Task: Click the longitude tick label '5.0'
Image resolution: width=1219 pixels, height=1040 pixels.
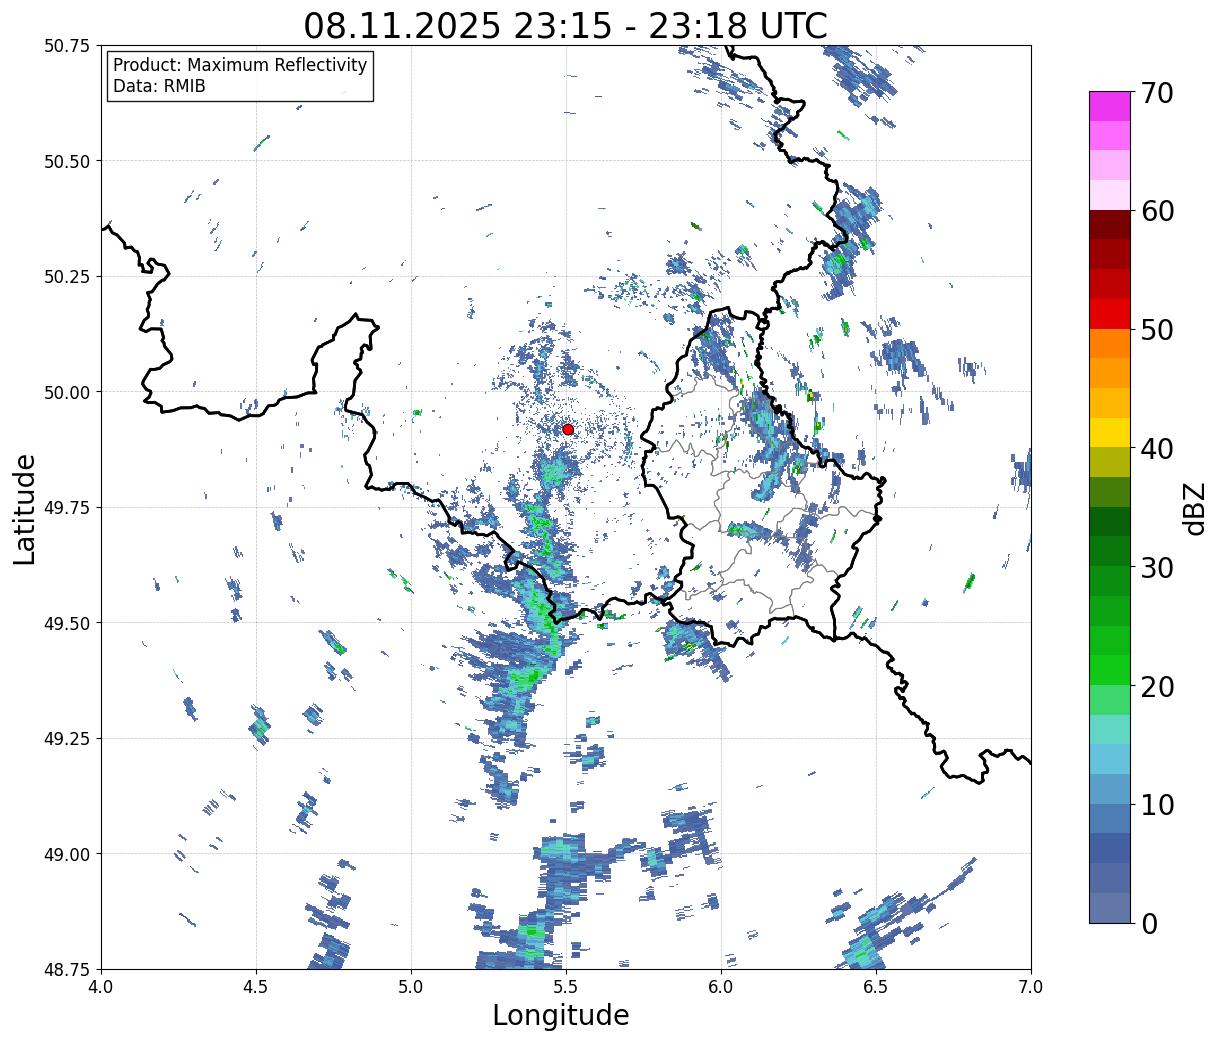Action: (411, 987)
